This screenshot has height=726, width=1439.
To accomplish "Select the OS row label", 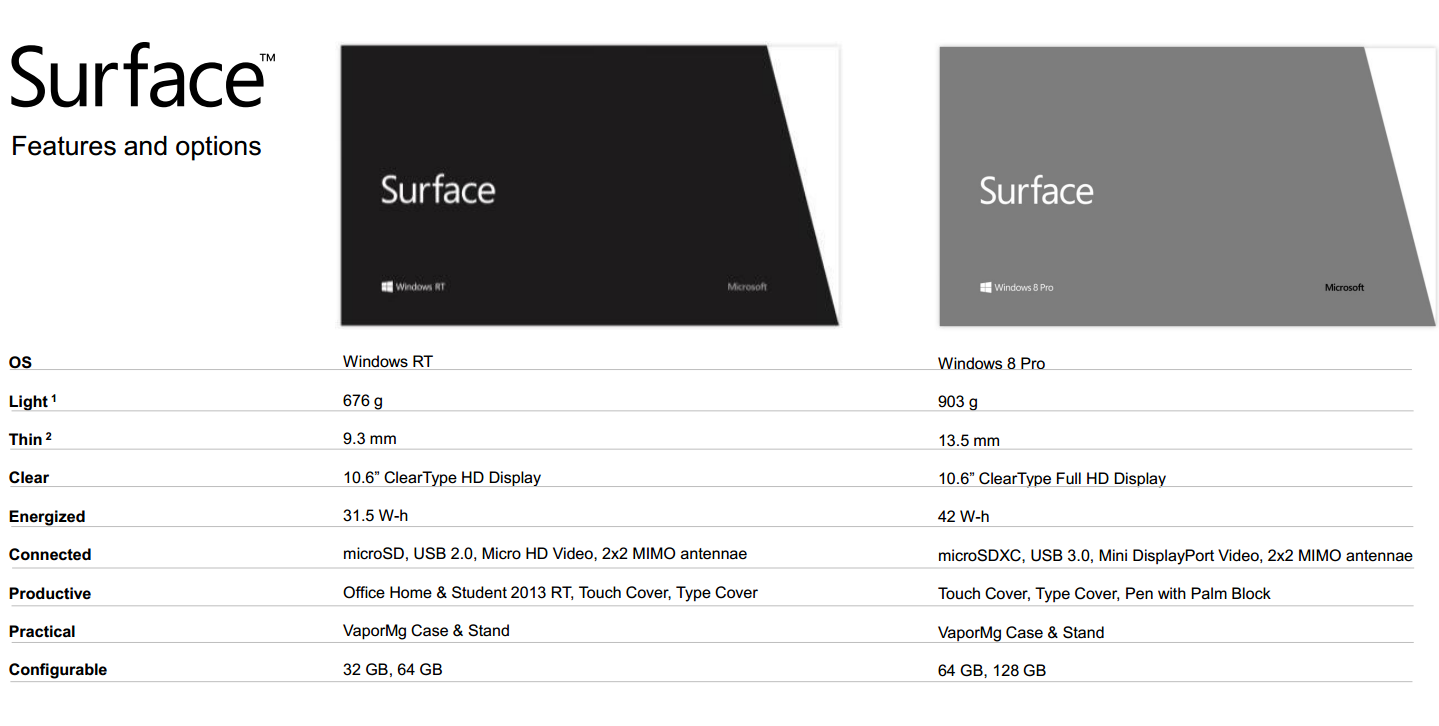I will pyautogui.click(x=20, y=363).
